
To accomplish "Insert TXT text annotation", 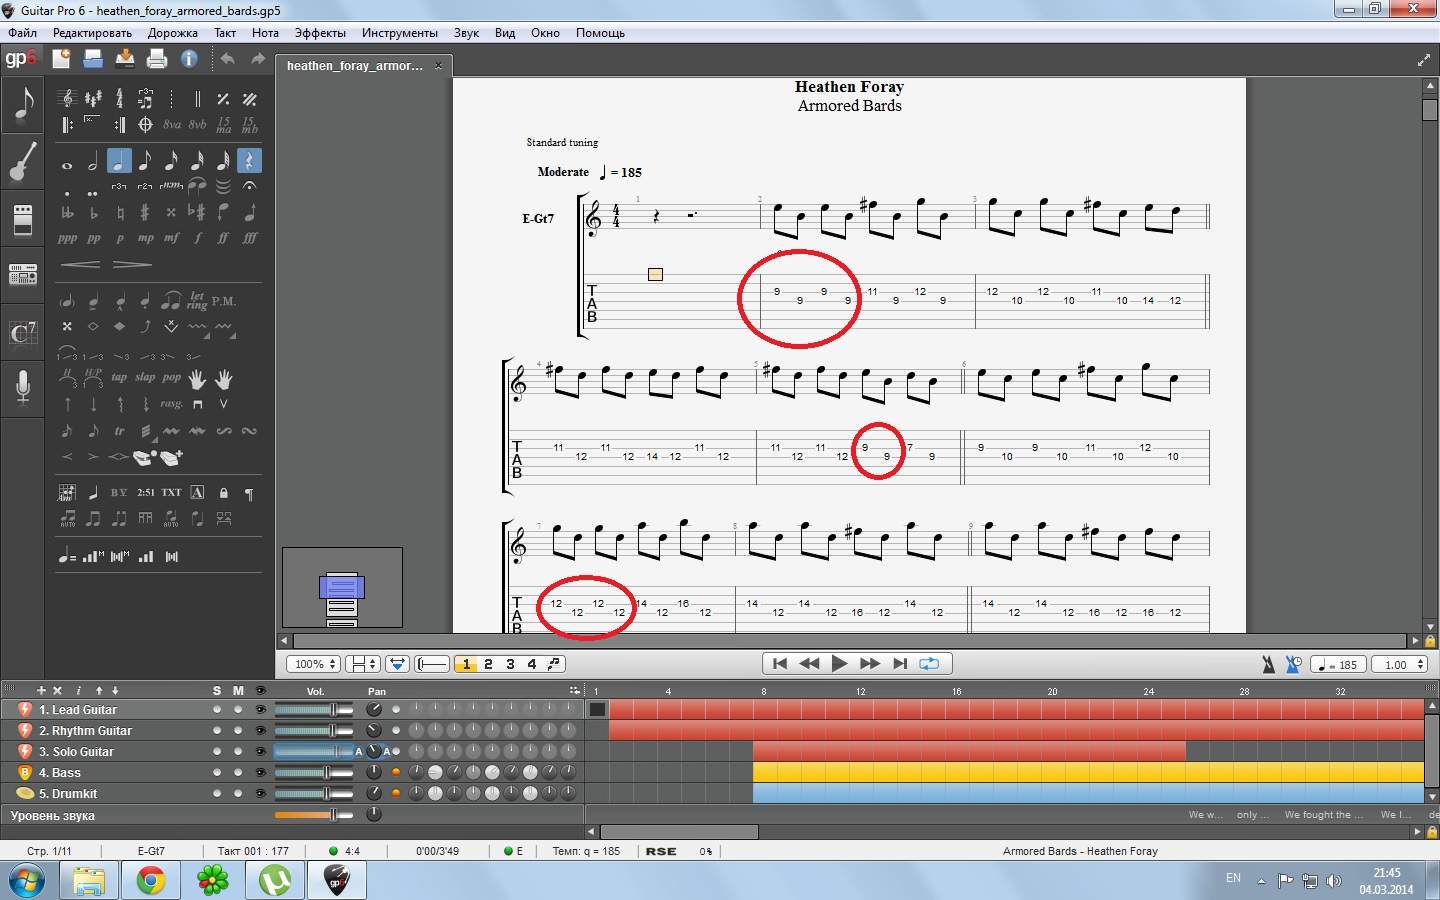I will click(x=172, y=492).
